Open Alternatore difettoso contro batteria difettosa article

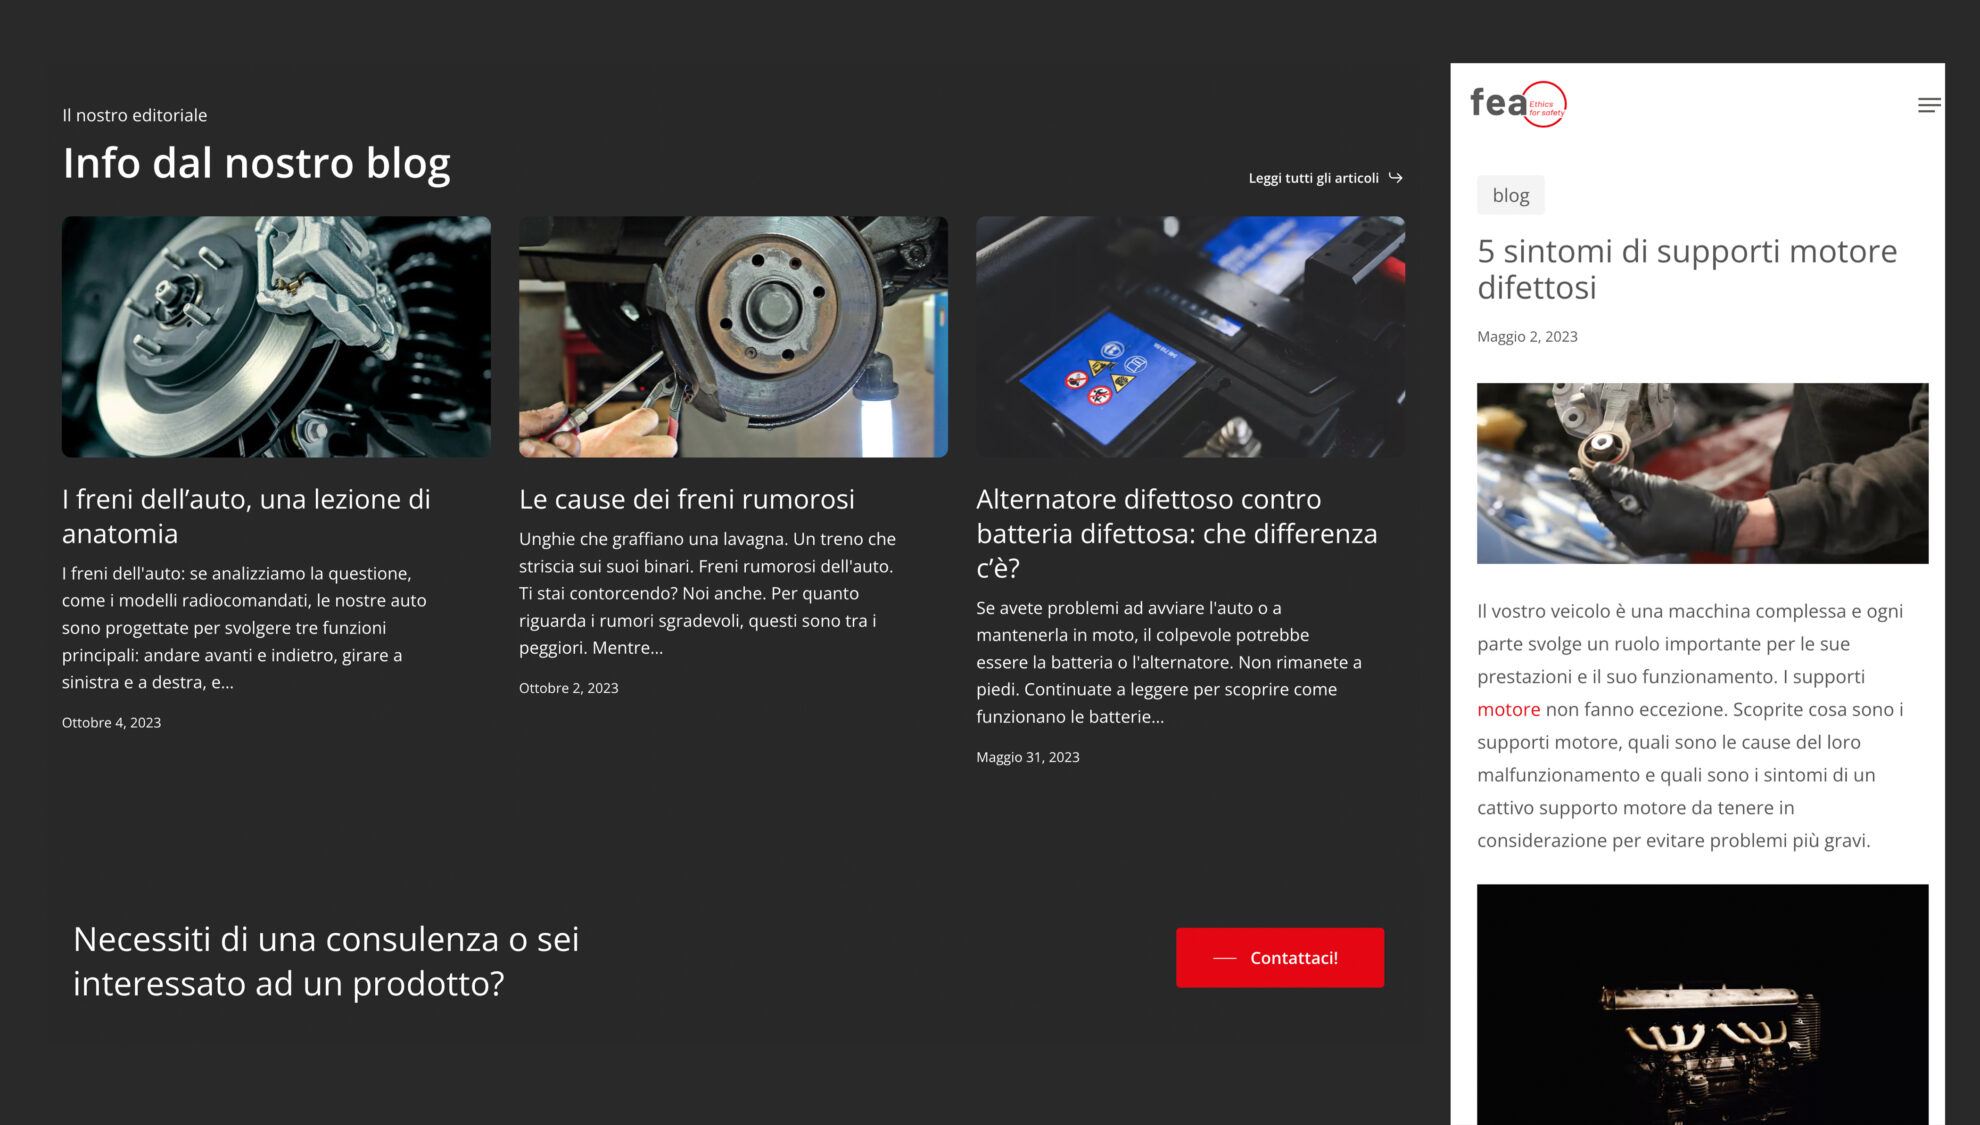1176,533
